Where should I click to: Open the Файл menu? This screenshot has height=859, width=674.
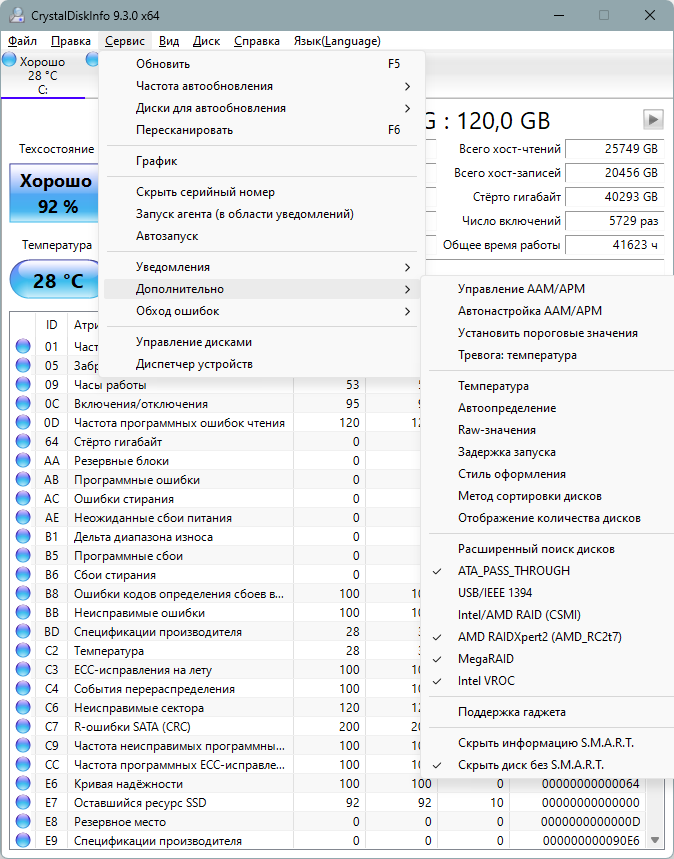(22, 41)
